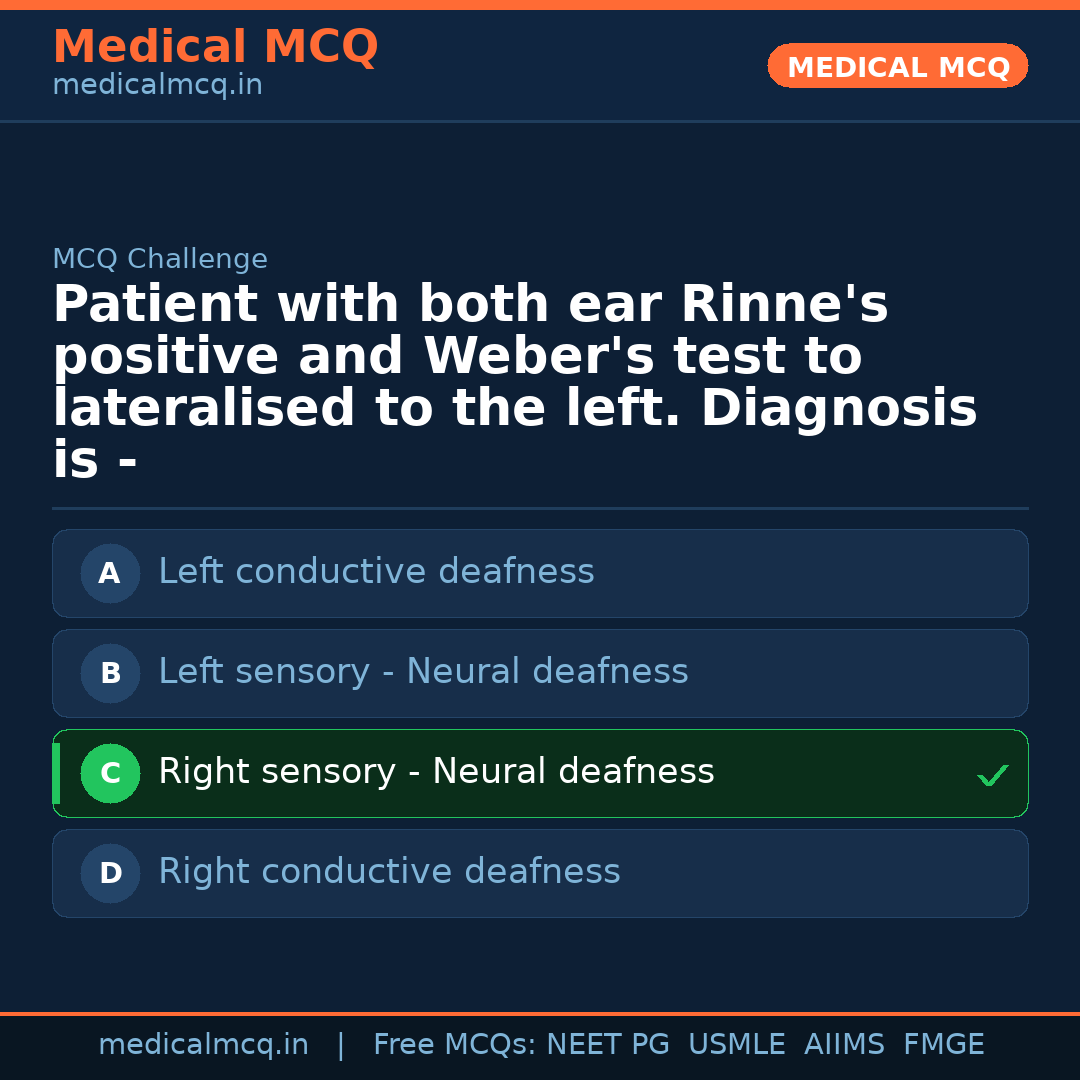
Task: Select "Right conductive deafness" answer text
Action: pos(389,872)
